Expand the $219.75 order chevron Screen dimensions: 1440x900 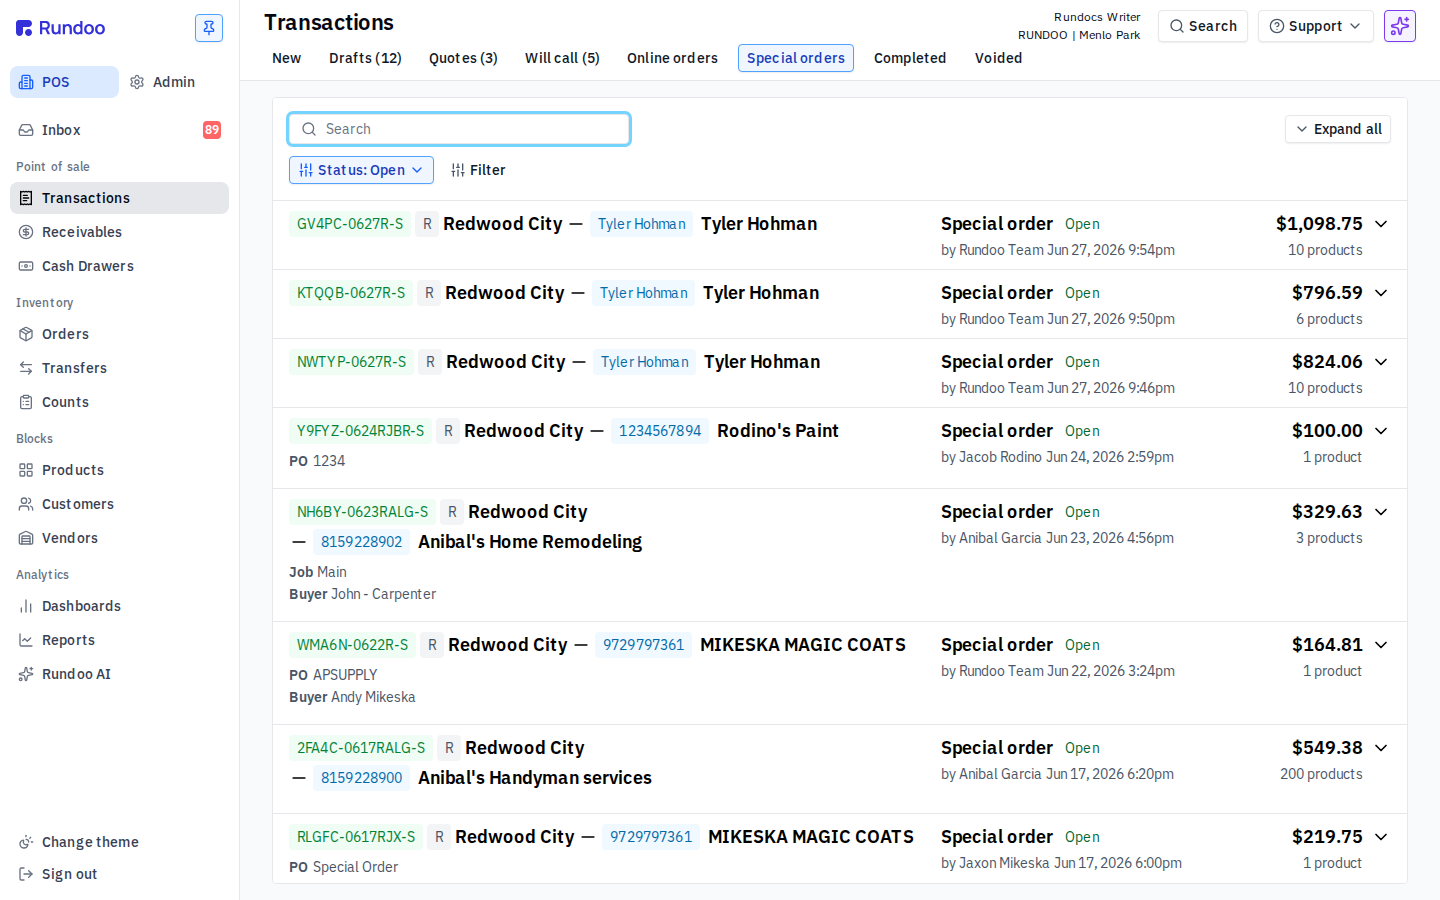point(1381,837)
